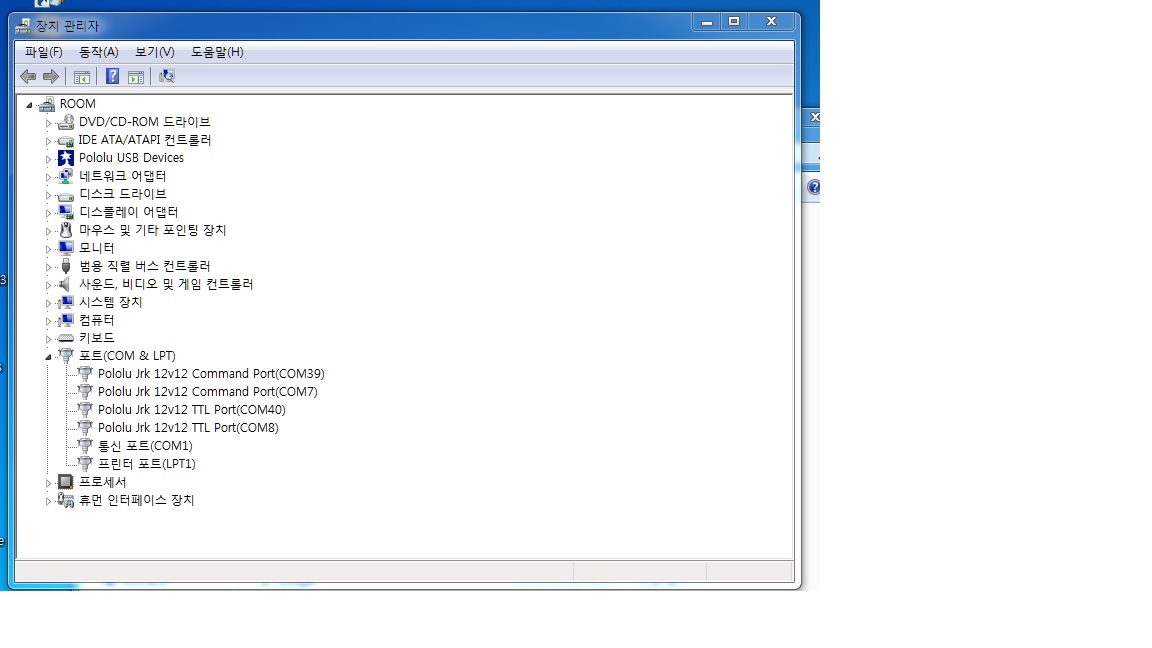Viewport: 1152px width, 648px height.
Task: Click the 시스템 장치 icon
Action: 65,302
